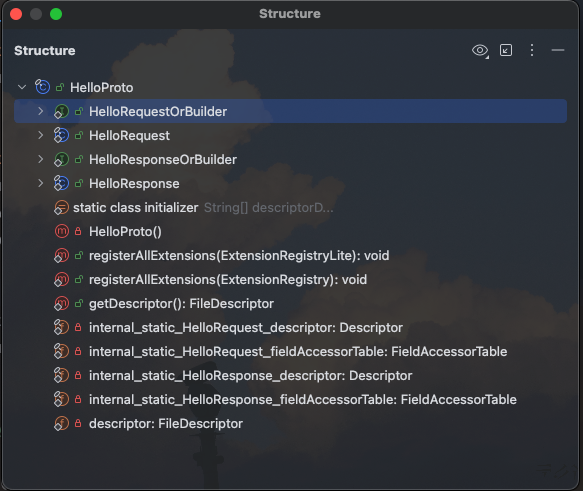This screenshot has height=491, width=583.
Task: Select getDescriptor(): FileDescriptor method
Action: click(x=181, y=304)
